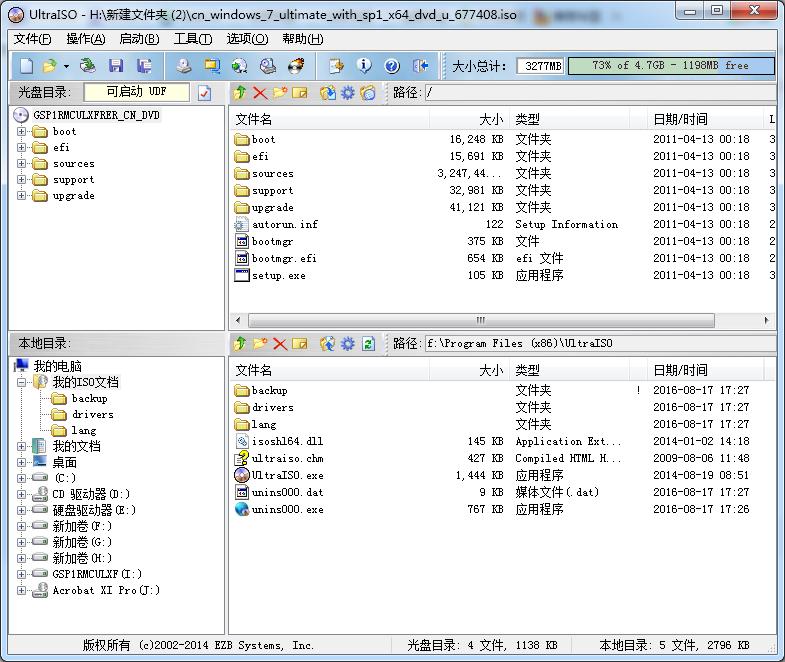The width and height of the screenshot is (785, 662).
Task: Expand the upgrade folder tree node
Action: tap(21, 196)
